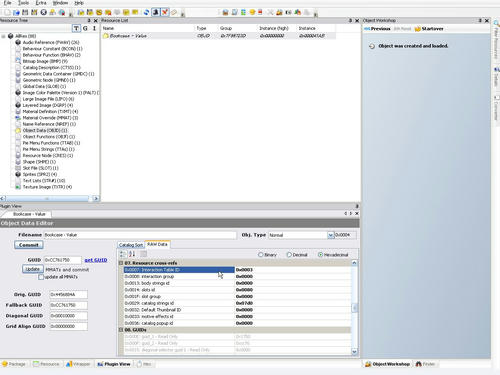Collapse the 08. GUIDs section
500x375 pixels.
(121, 330)
